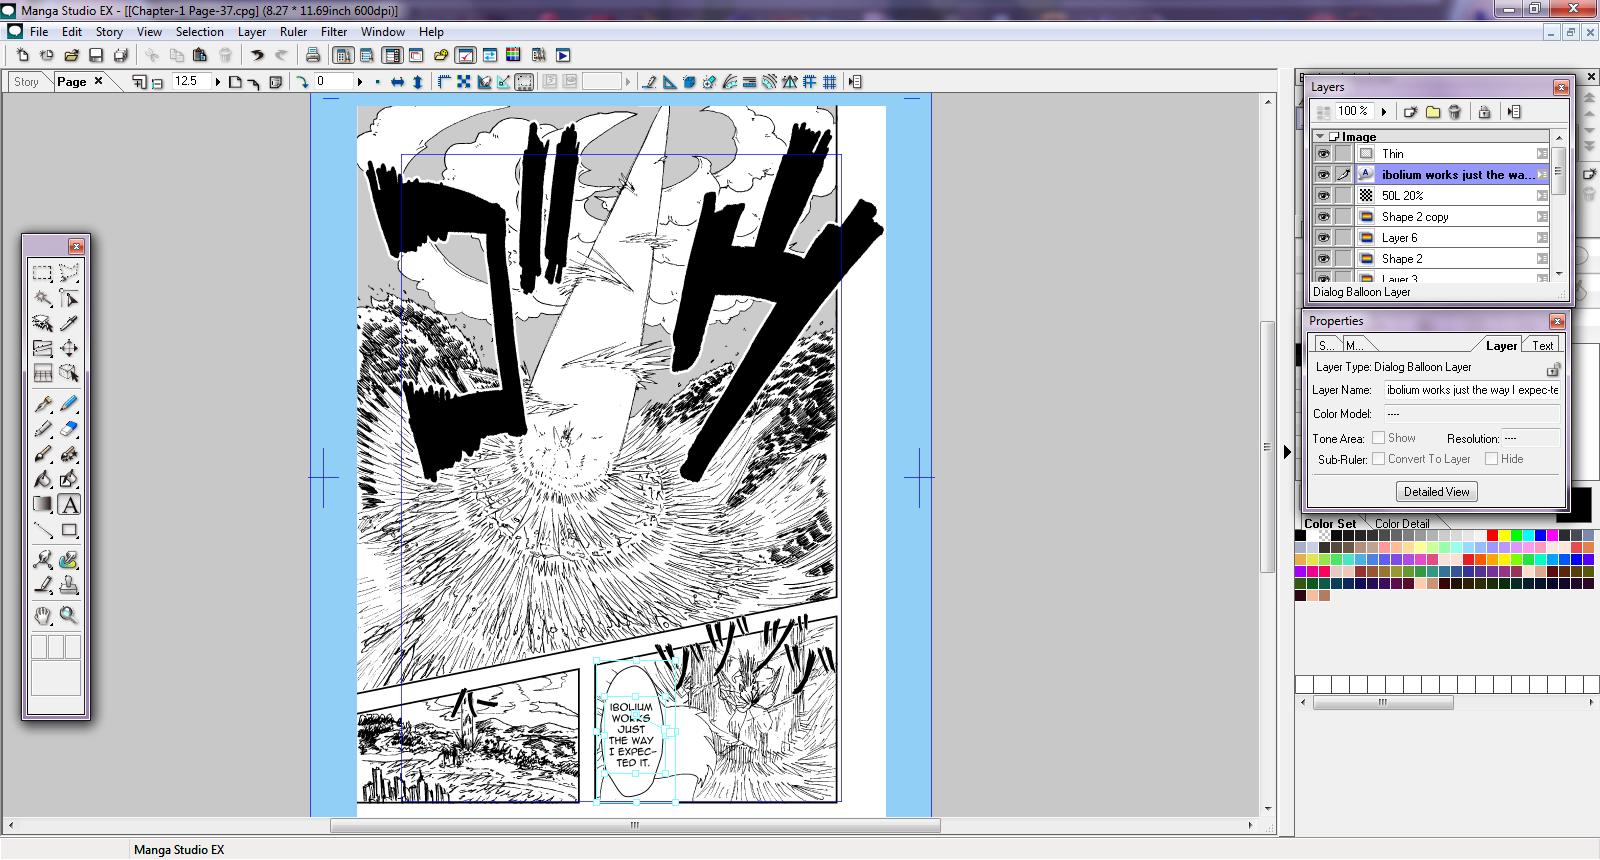Expand properties of the 50L 20% layer
Image resolution: width=1600 pixels, height=860 pixels.
point(1542,196)
